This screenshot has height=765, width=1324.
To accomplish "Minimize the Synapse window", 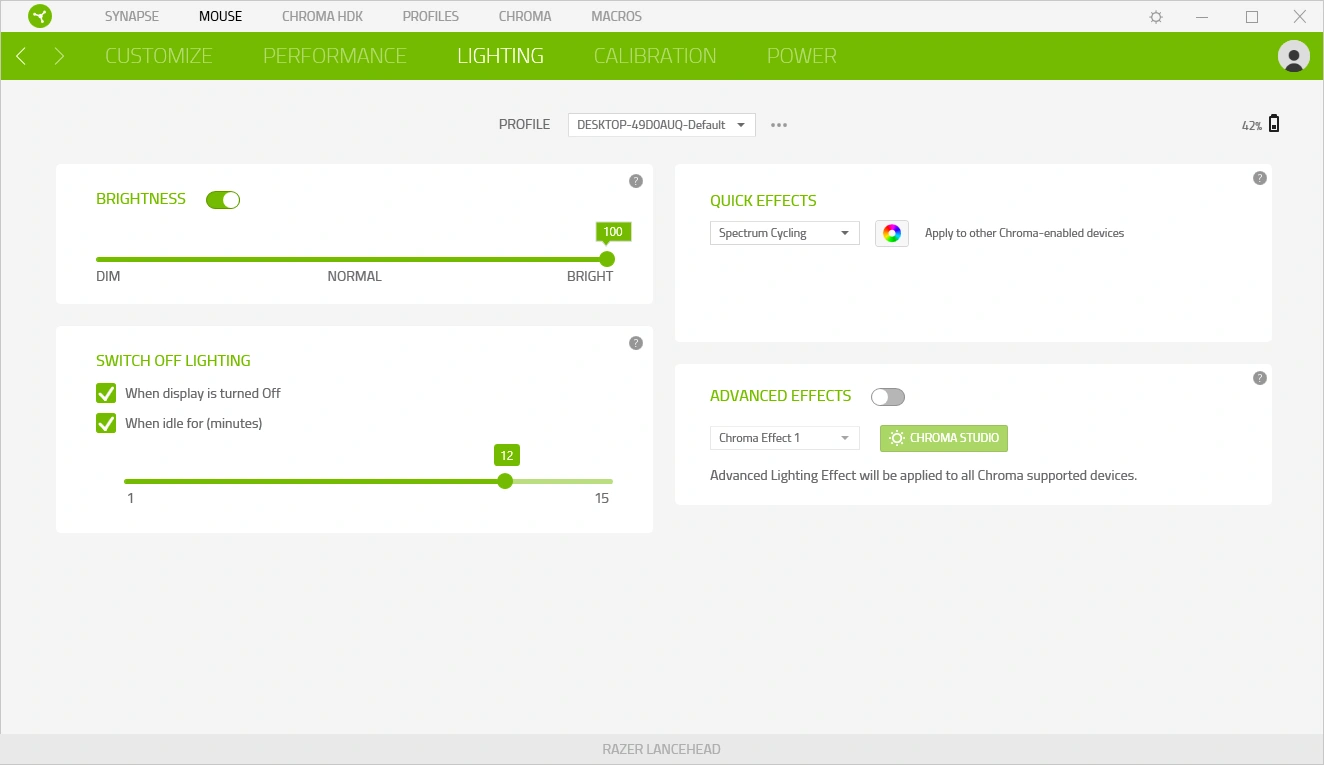I will coord(1204,17).
